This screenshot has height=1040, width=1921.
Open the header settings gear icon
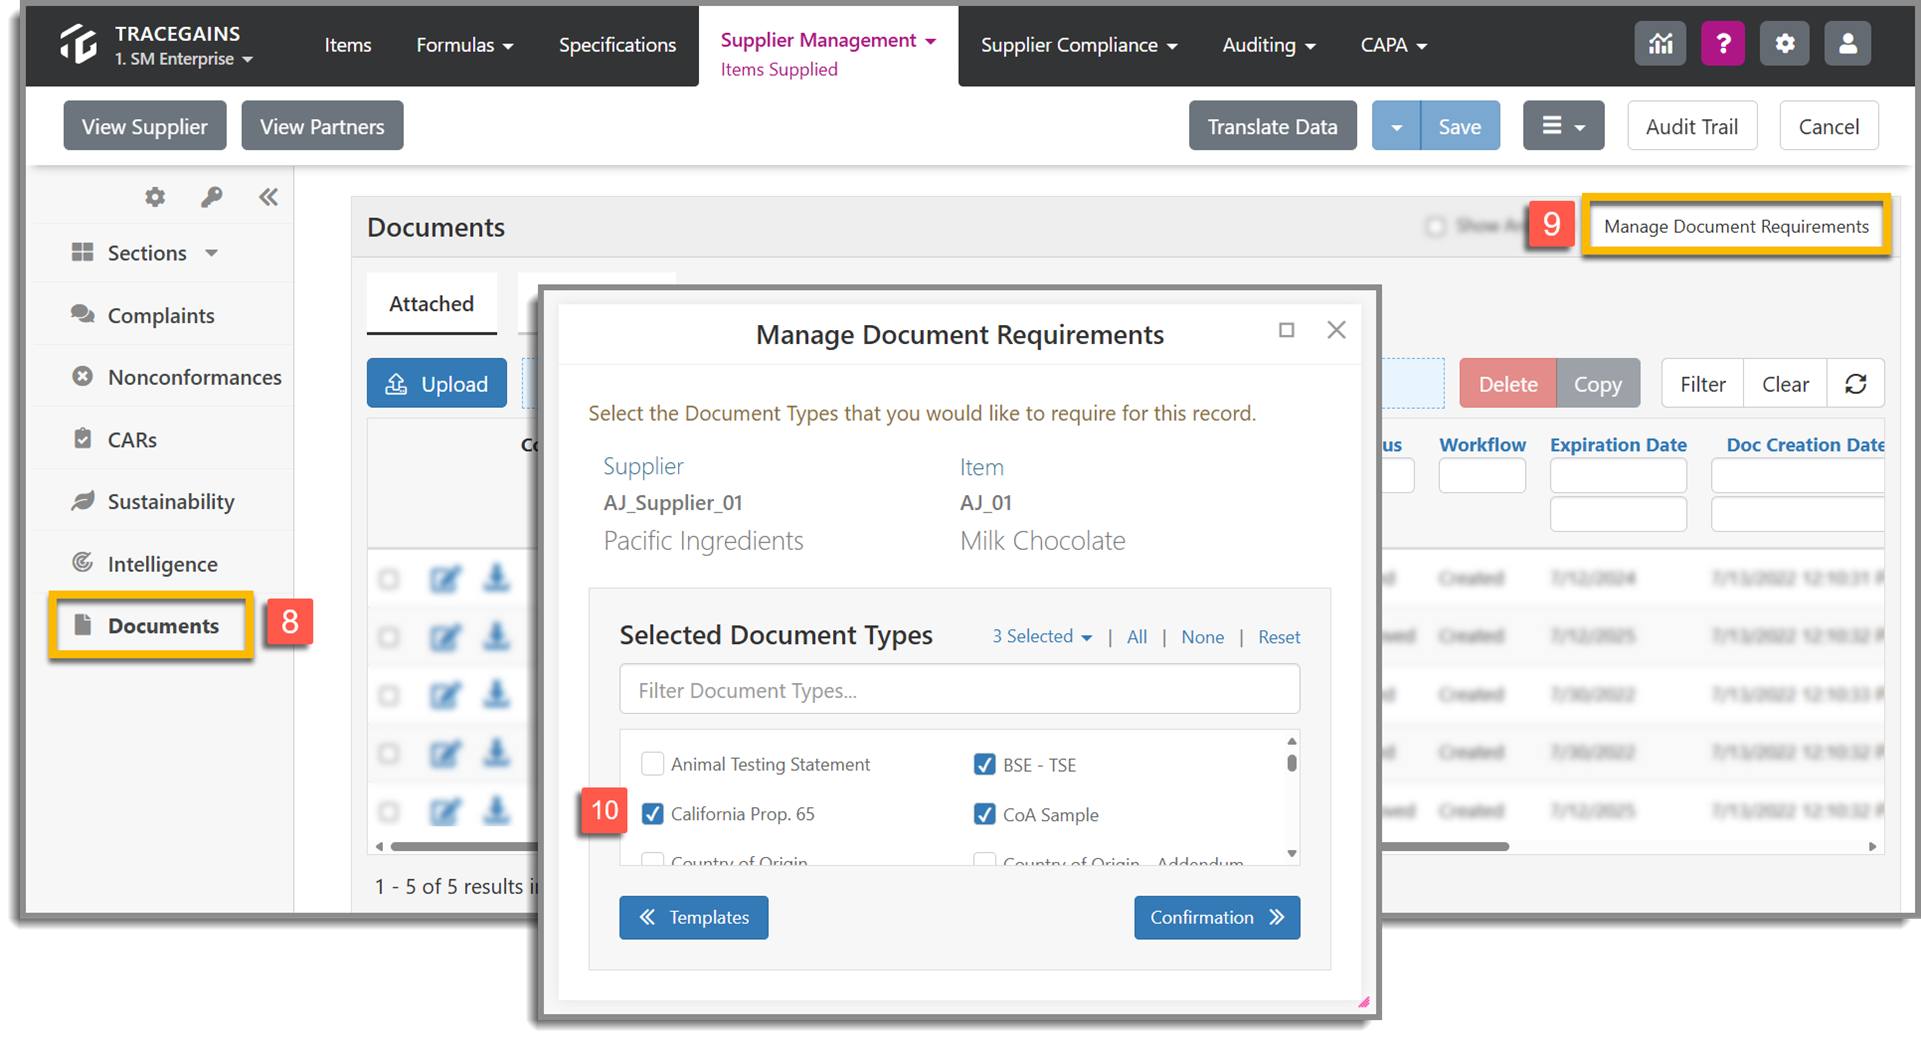[x=1785, y=44]
